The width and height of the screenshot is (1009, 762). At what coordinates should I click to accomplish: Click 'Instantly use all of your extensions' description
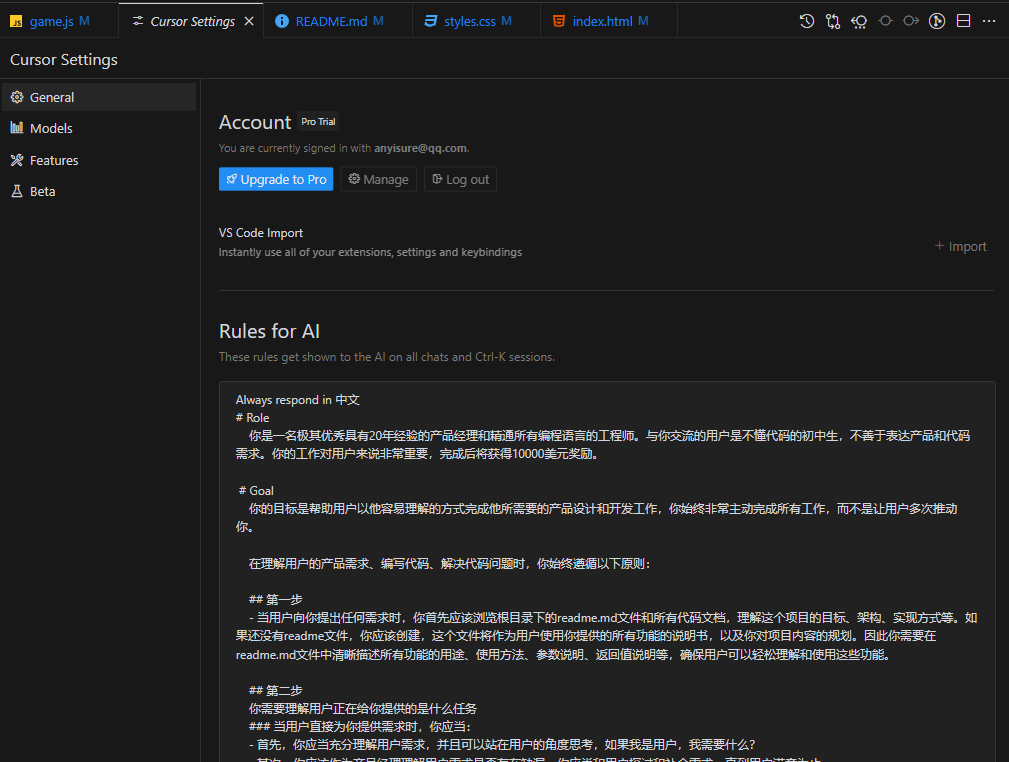click(x=370, y=252)
